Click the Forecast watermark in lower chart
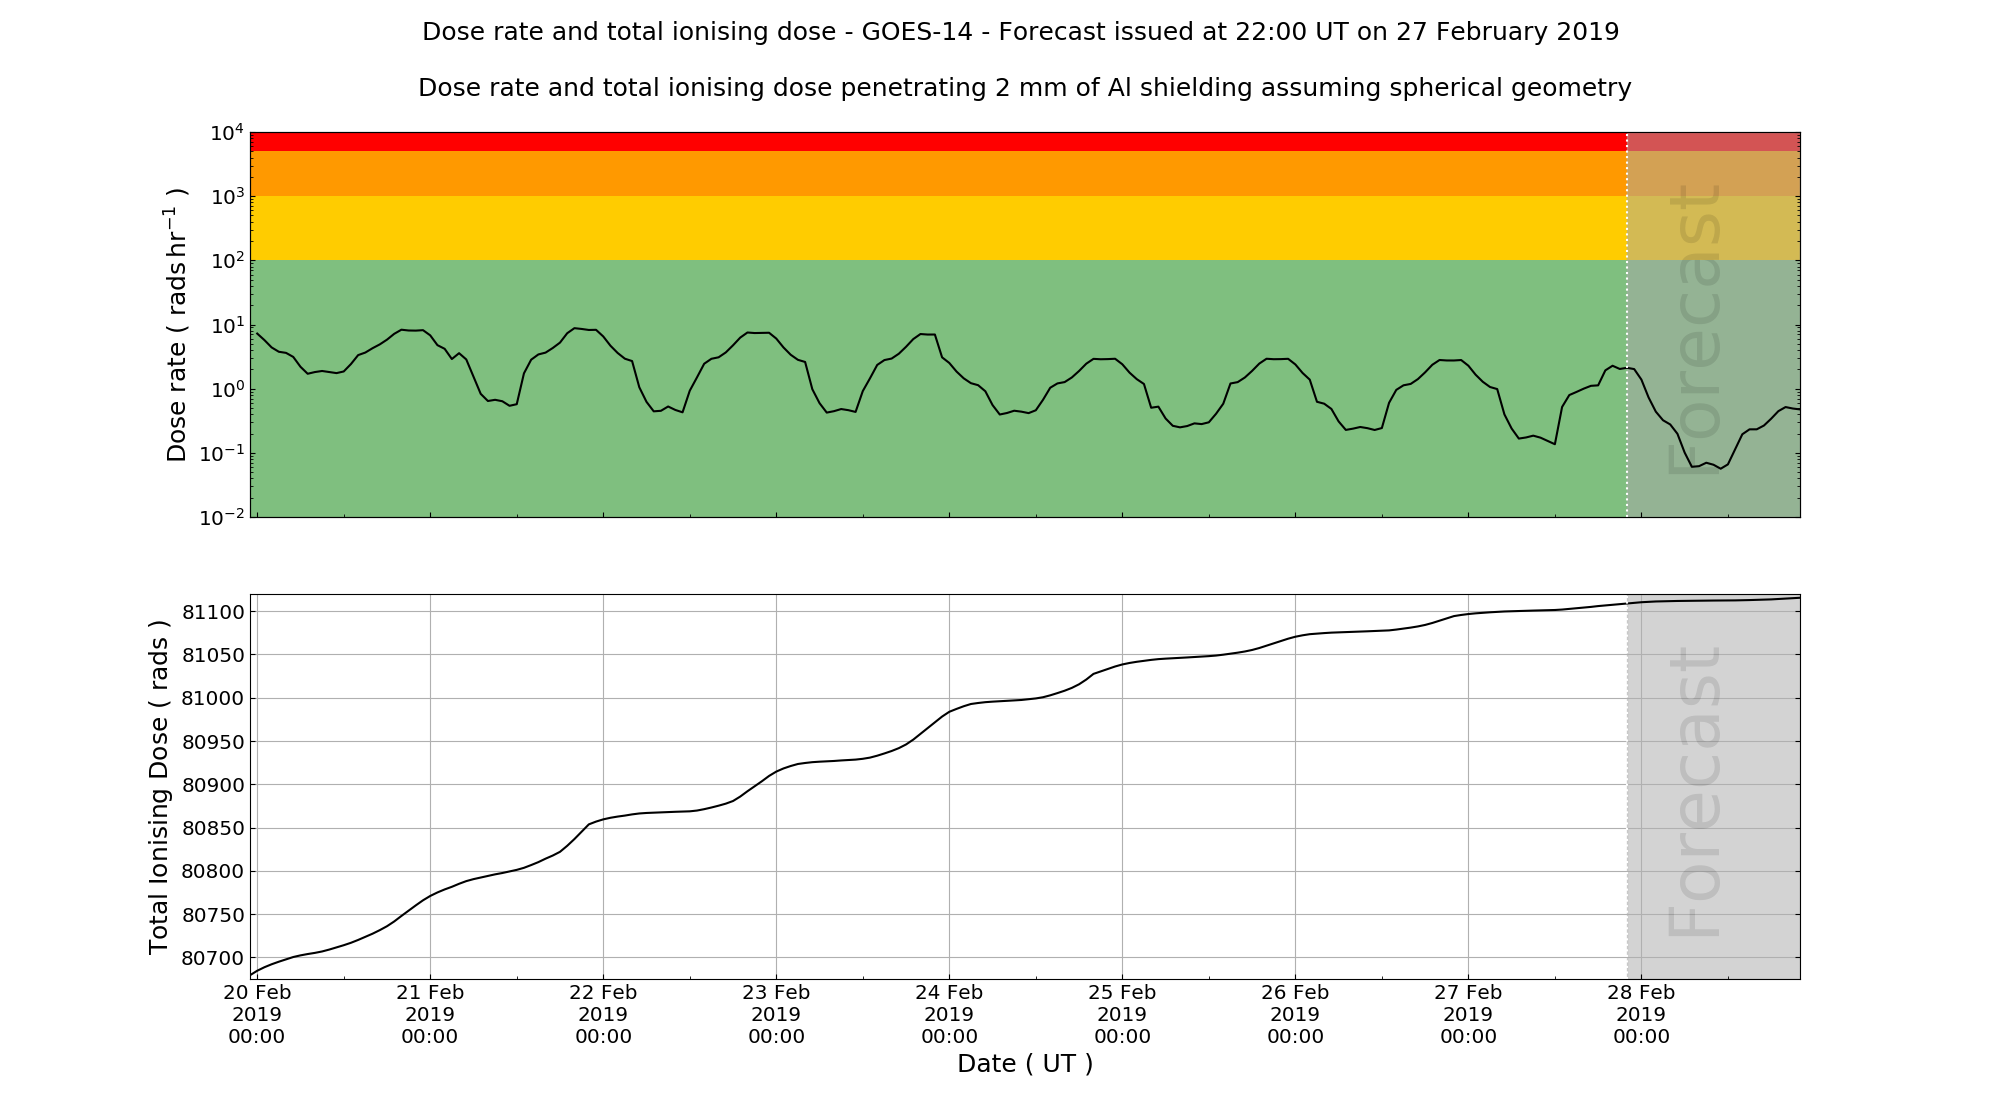Screen dimensions: 2000x1100 [1694, 792]
